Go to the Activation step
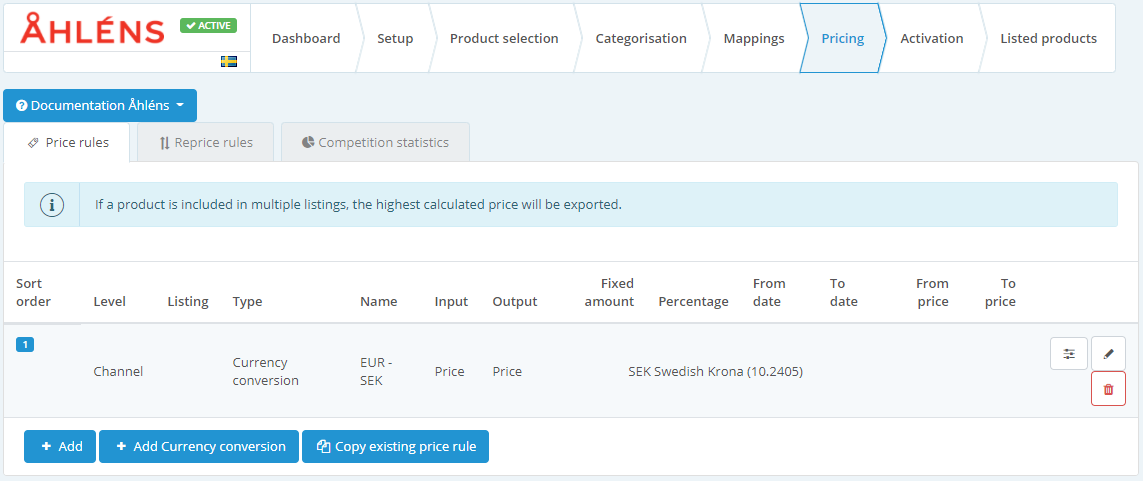Screen dimensions: 1143x481 [932, 39]
